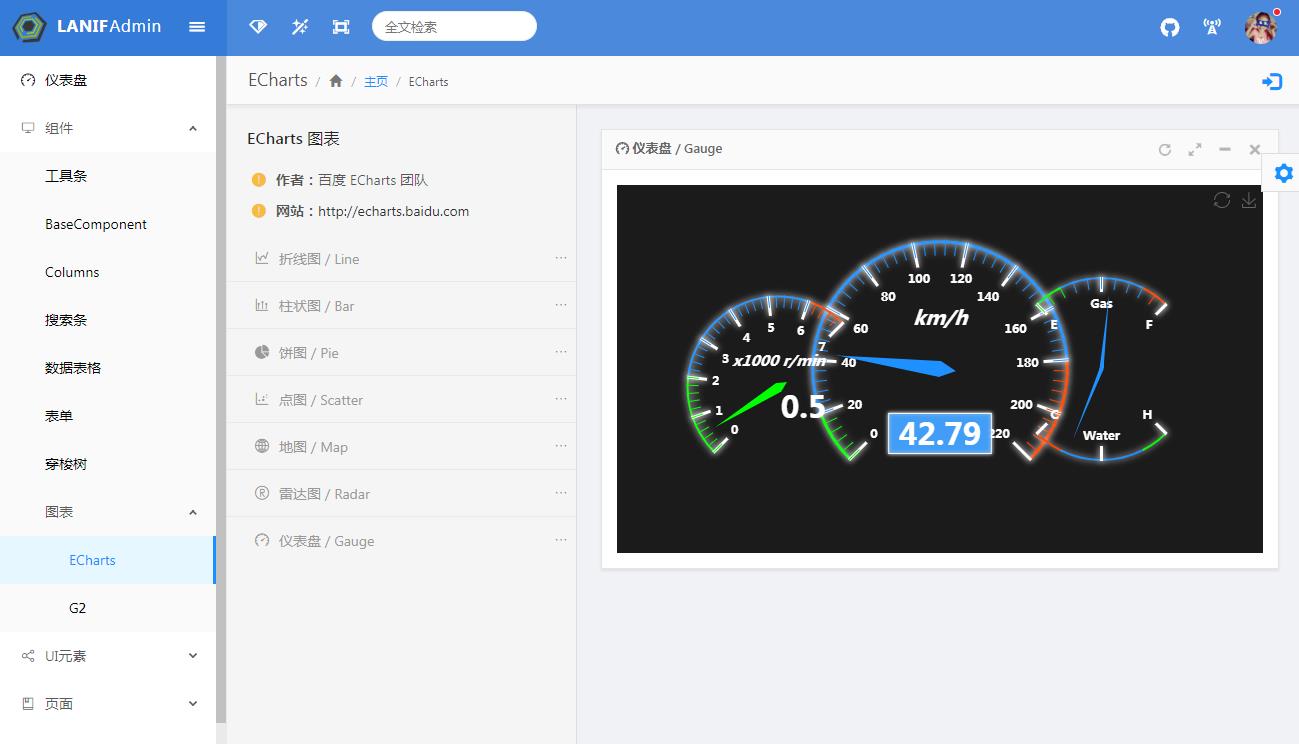Click into the 全文检索 search box

click(x=454, y=27)
